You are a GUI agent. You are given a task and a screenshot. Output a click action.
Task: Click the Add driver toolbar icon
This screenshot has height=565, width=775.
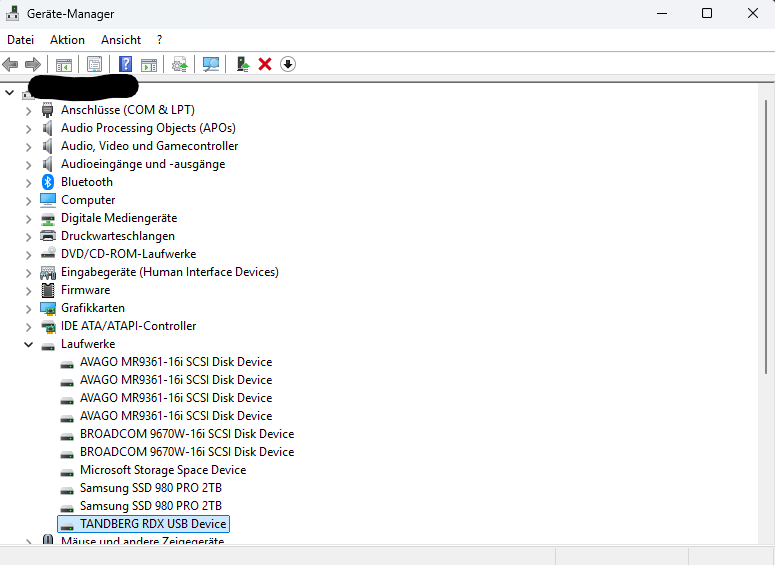pyautogui.click(x=243, y=64)
